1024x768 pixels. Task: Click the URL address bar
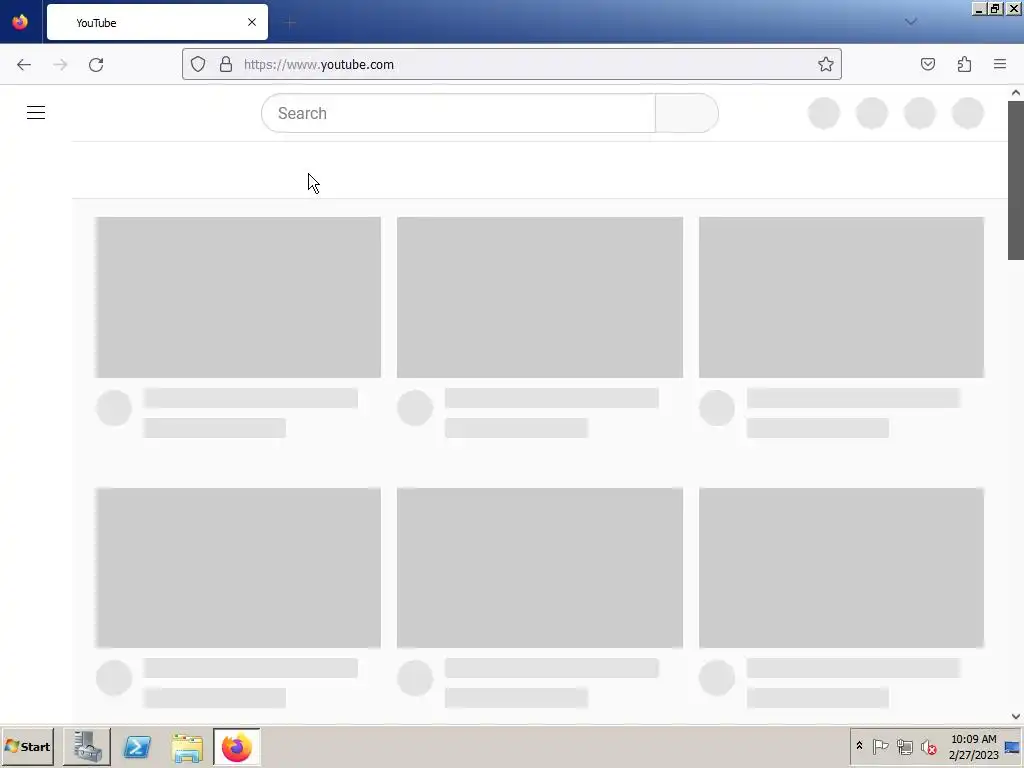(511, 64)
